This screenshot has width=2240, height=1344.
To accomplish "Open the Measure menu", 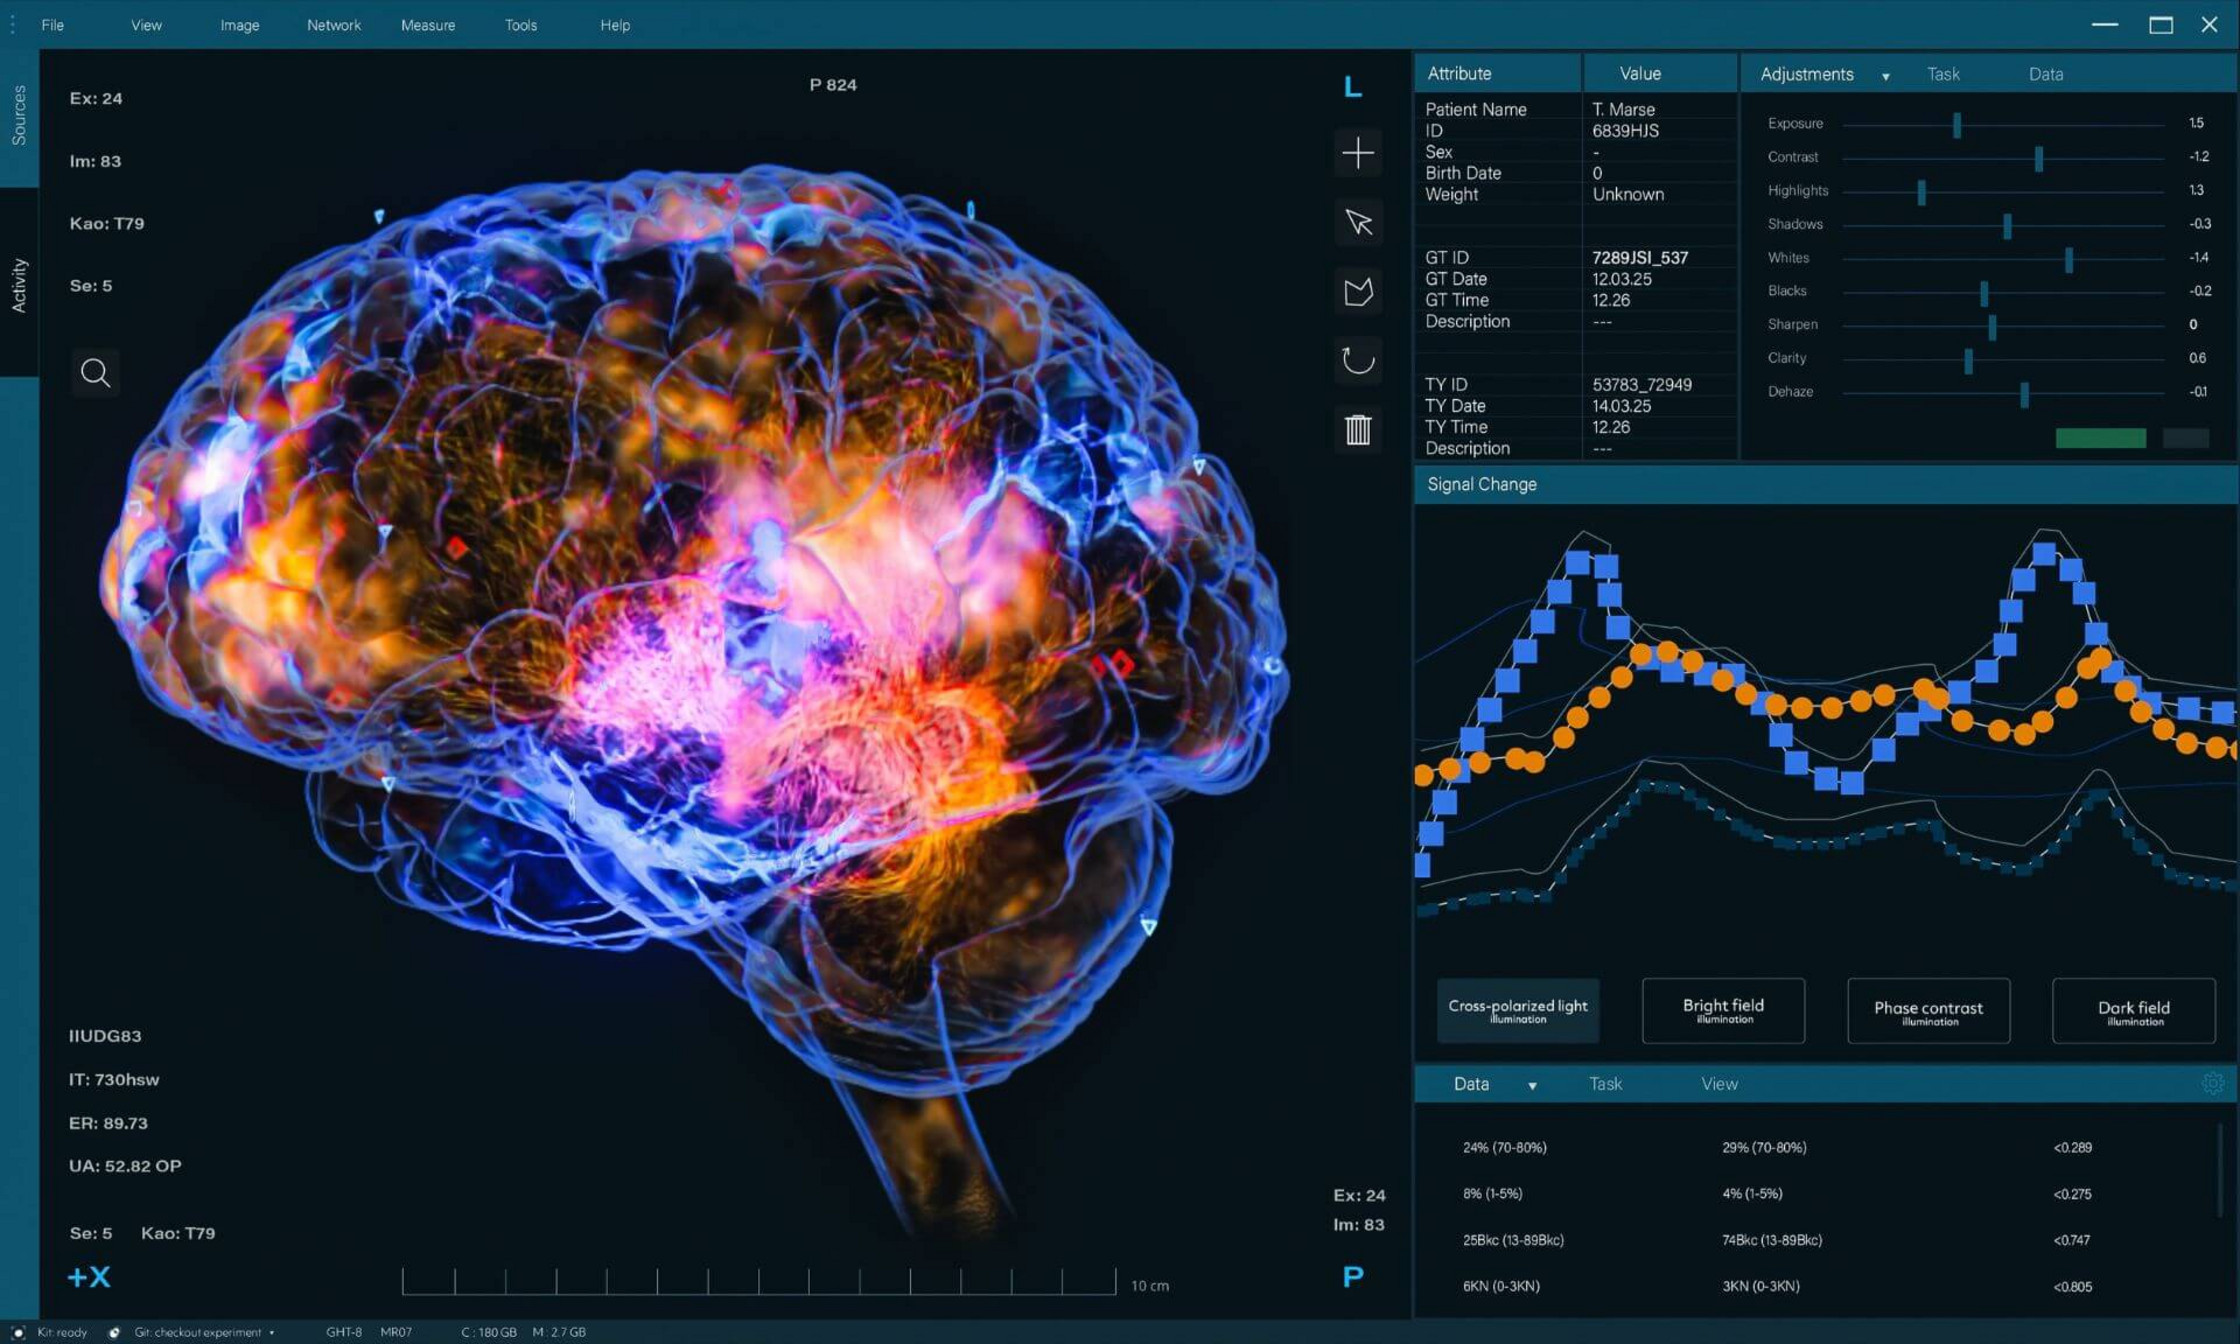I will [428, 25].
